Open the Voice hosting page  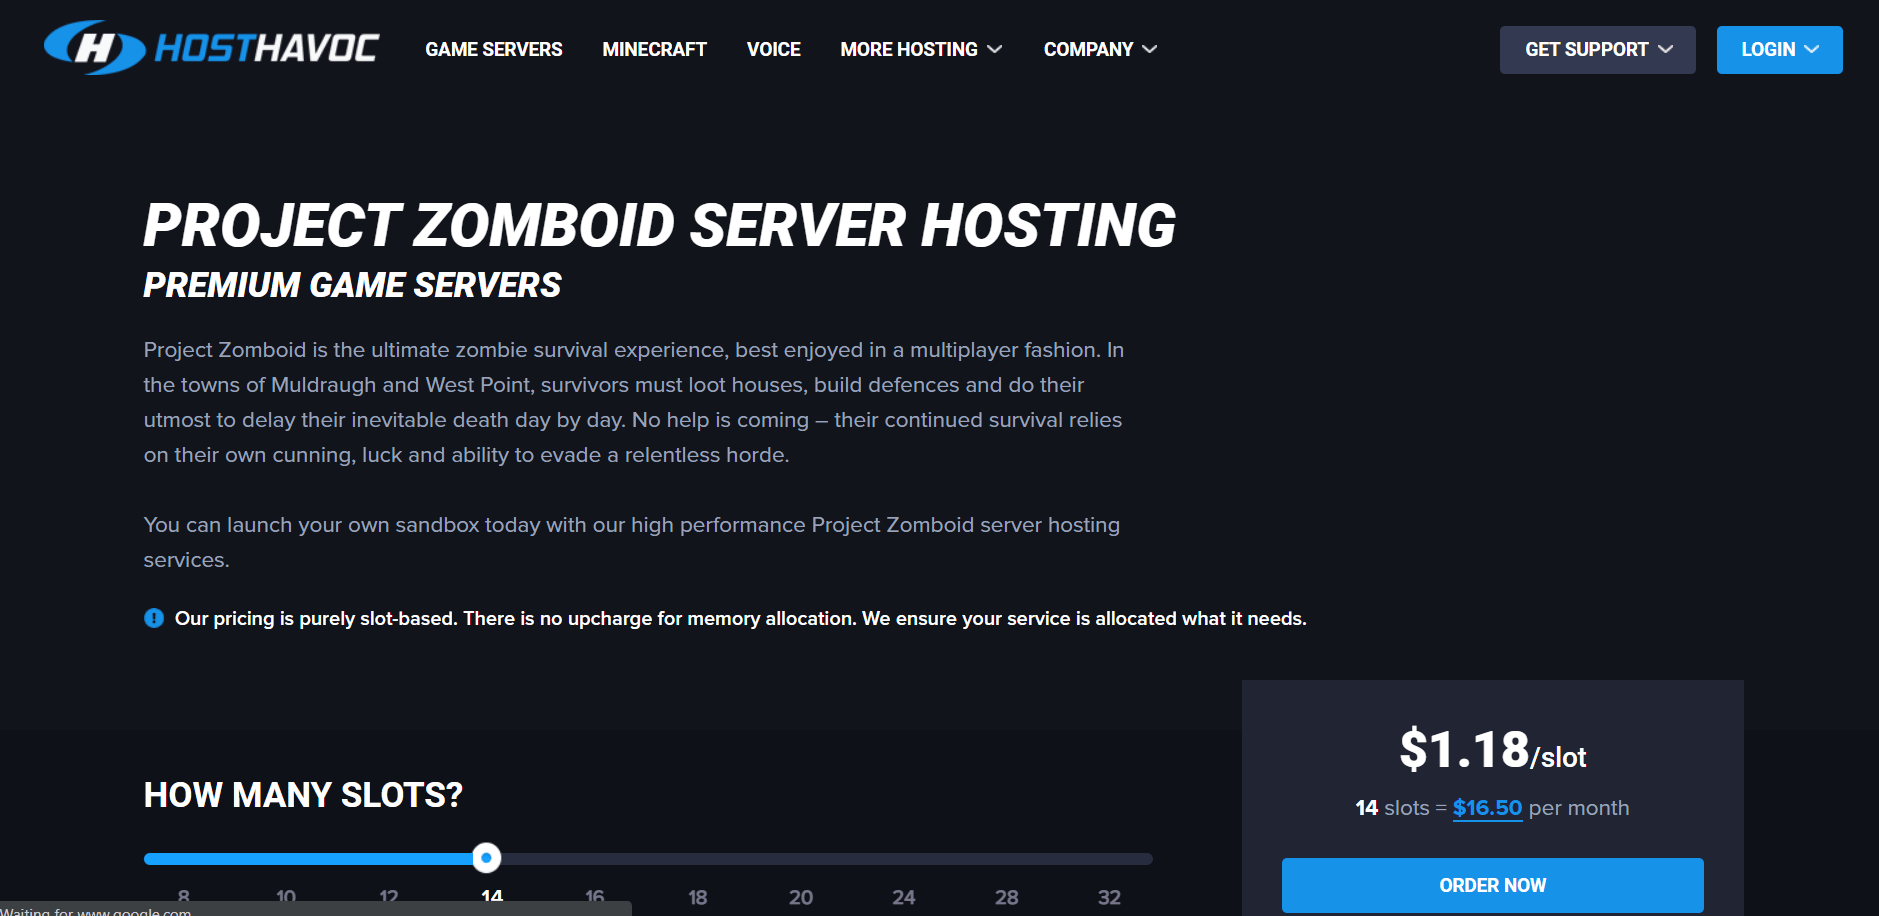[773, 49]
